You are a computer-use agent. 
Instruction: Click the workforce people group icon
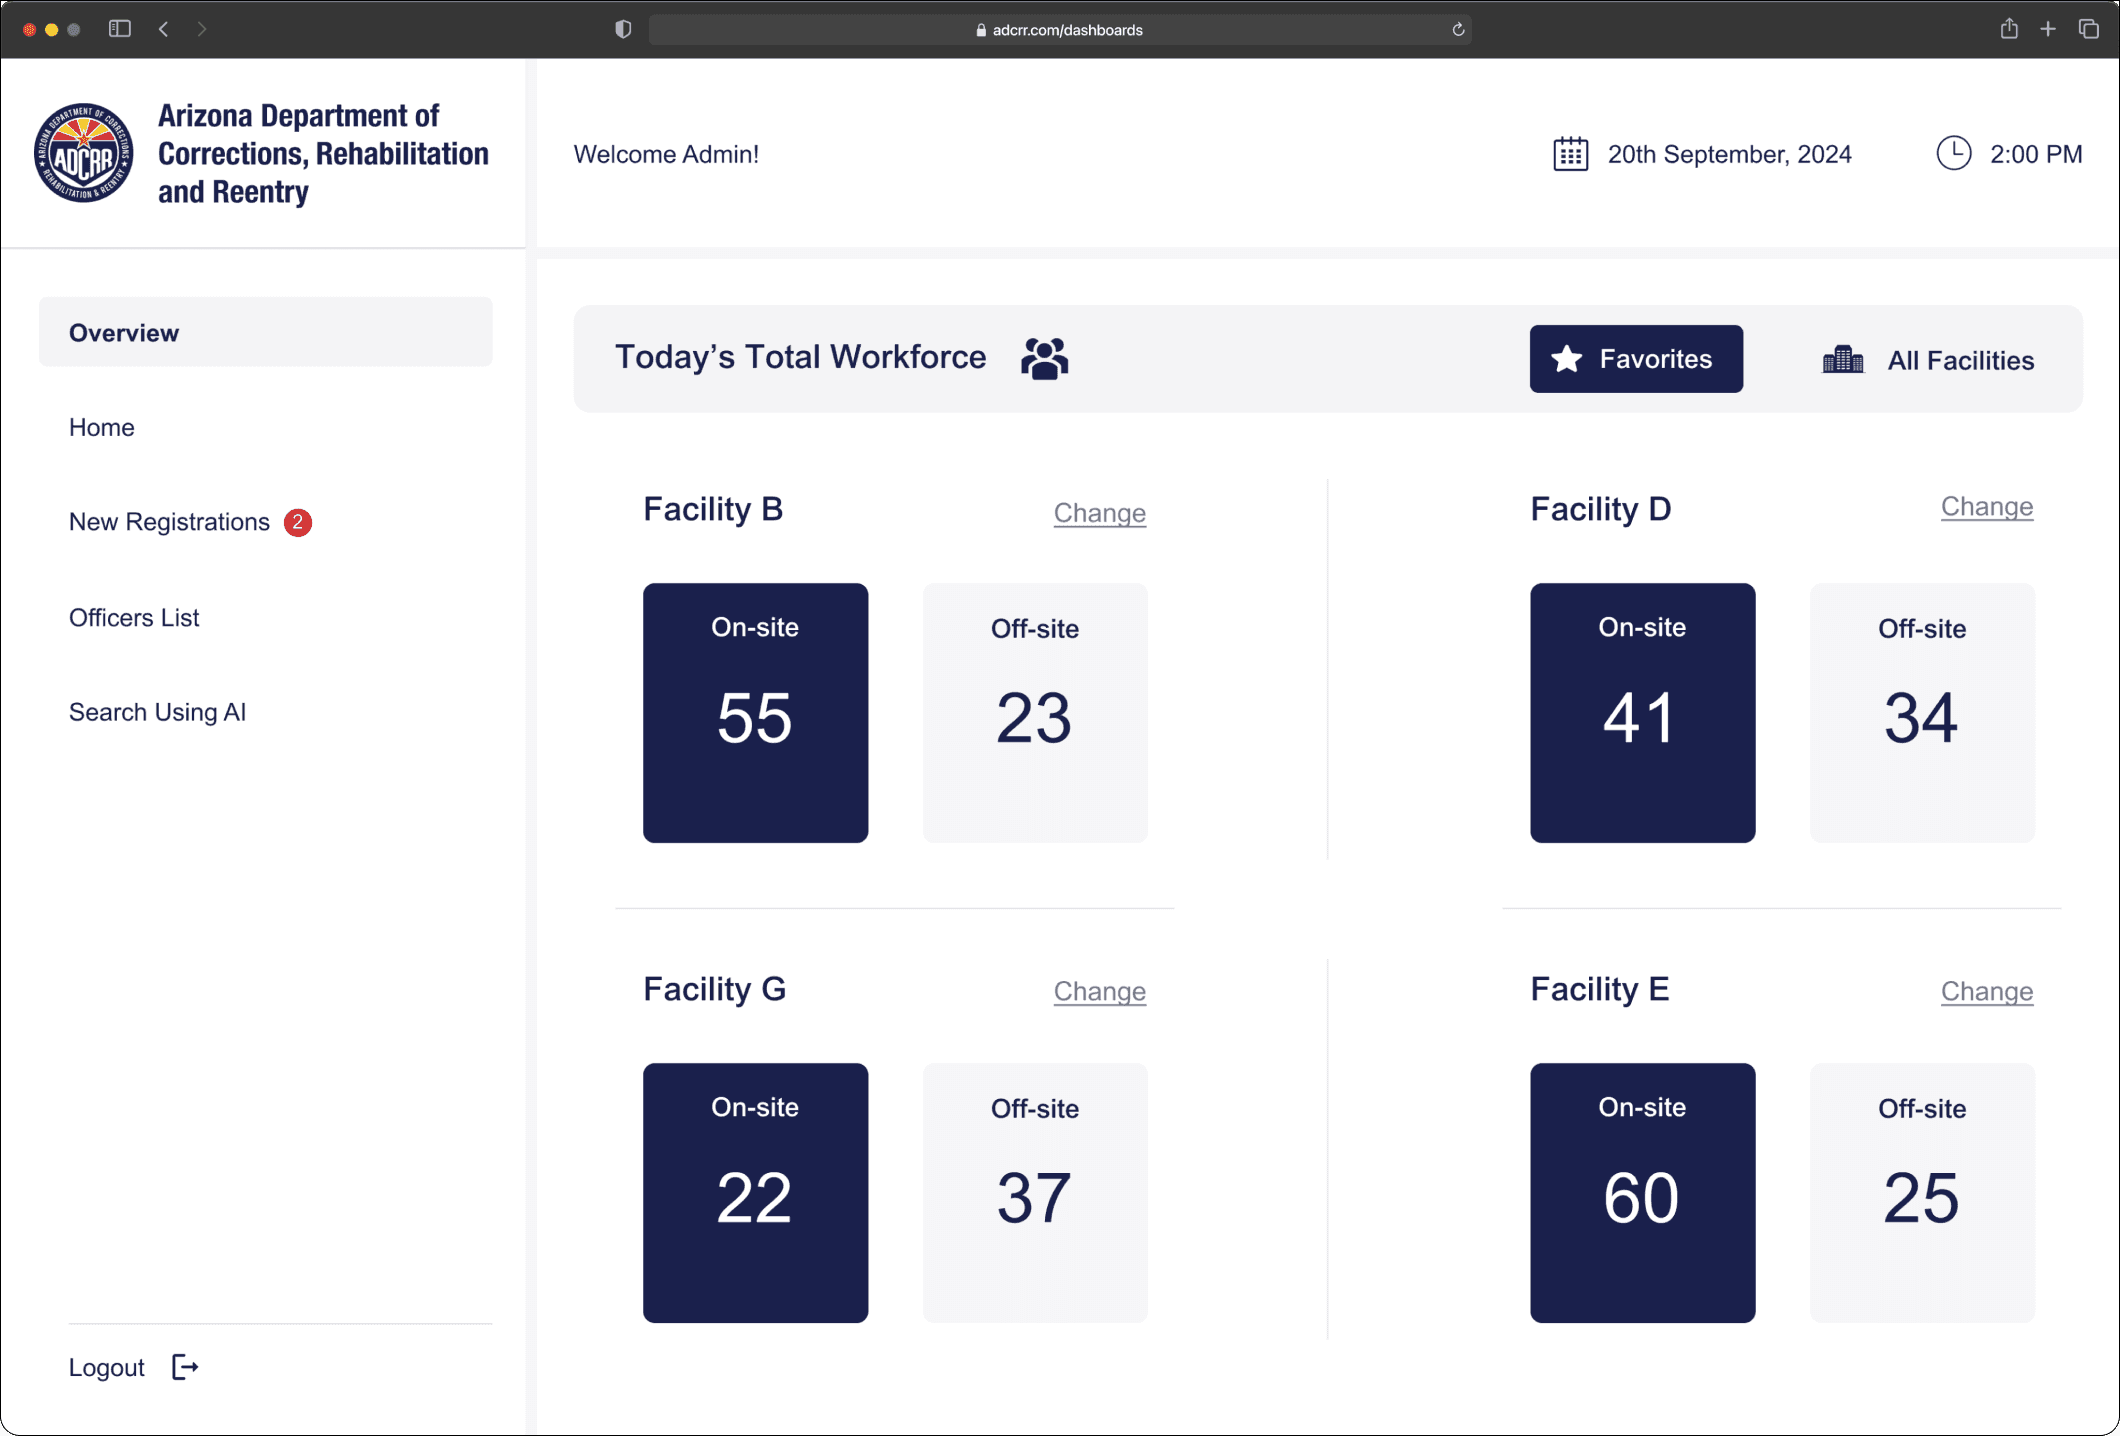[1044, 358]
